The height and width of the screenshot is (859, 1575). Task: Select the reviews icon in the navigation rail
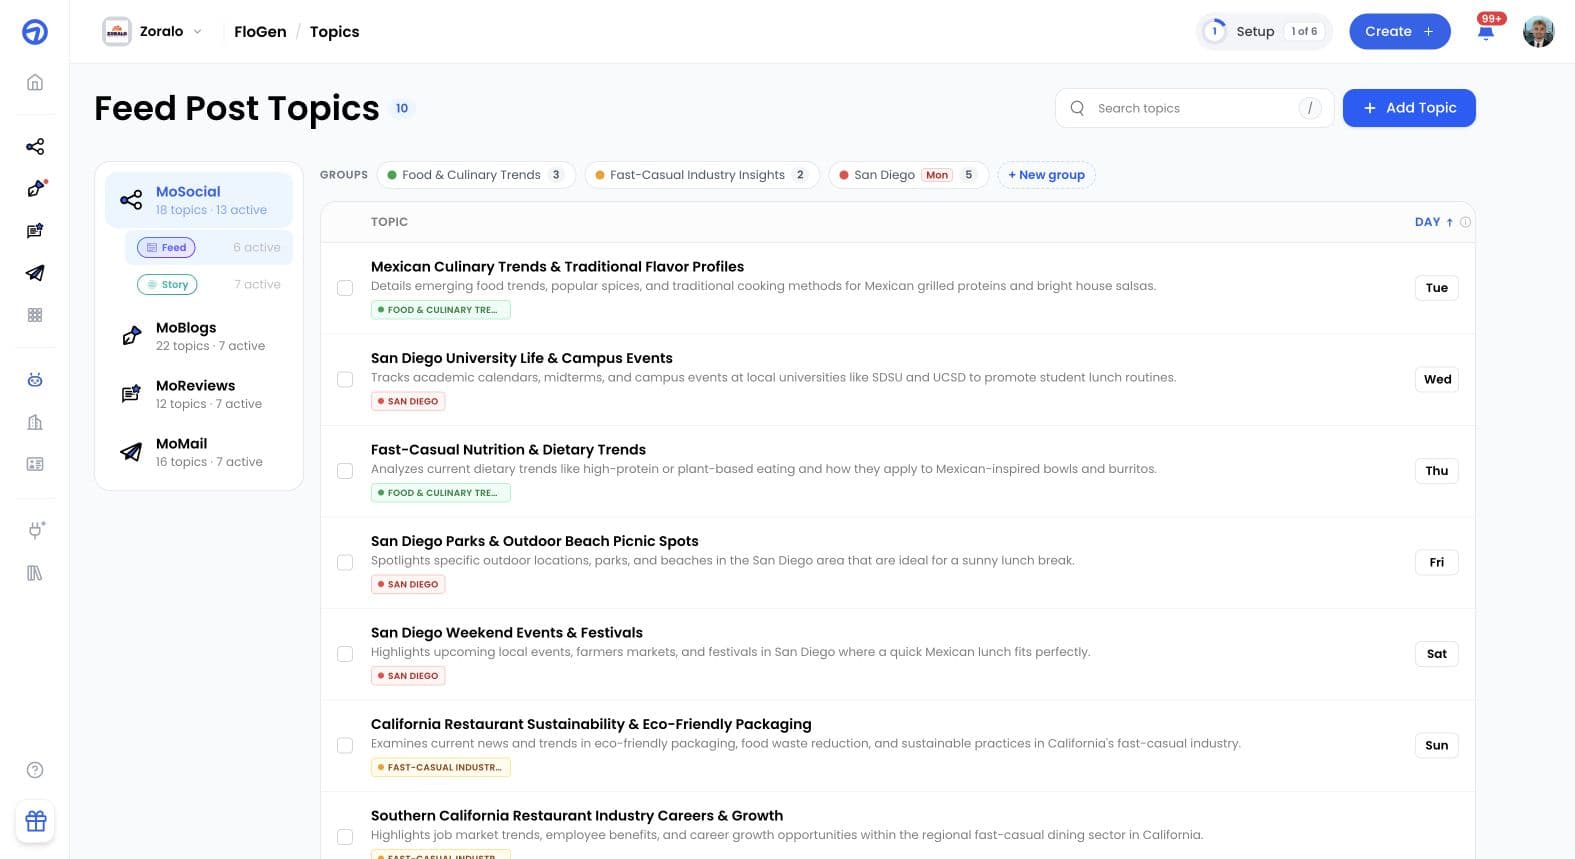(35, 231)
